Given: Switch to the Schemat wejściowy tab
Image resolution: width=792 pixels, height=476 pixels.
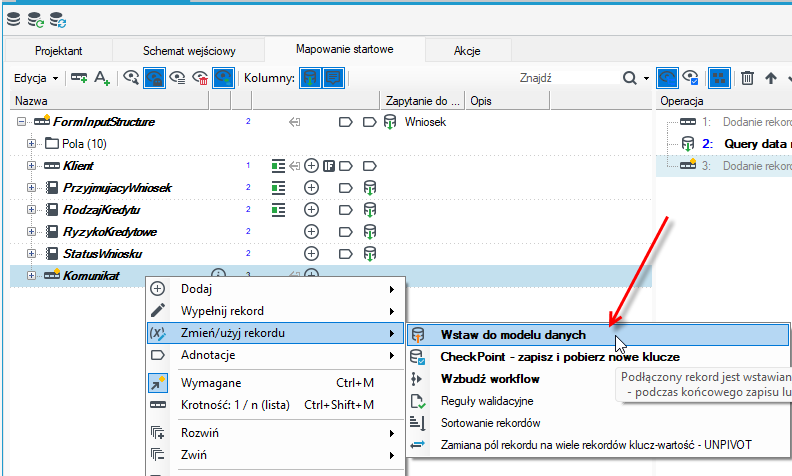Looking at the screenshot, I should click(x=189, y=51).
